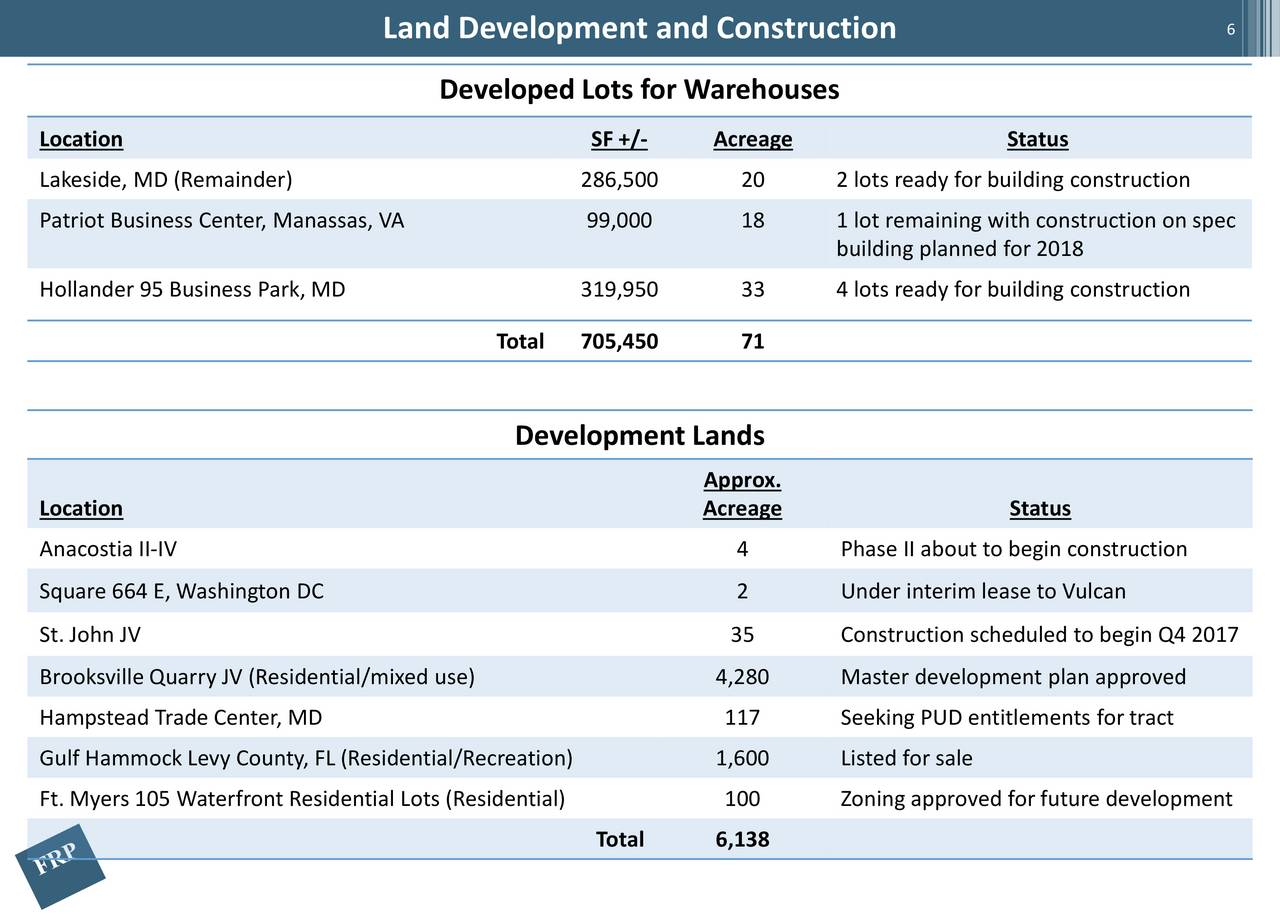Click 'Zoning approved for future development'
This screenshot has width=1280, height=914.
(x=1037, y=800)
